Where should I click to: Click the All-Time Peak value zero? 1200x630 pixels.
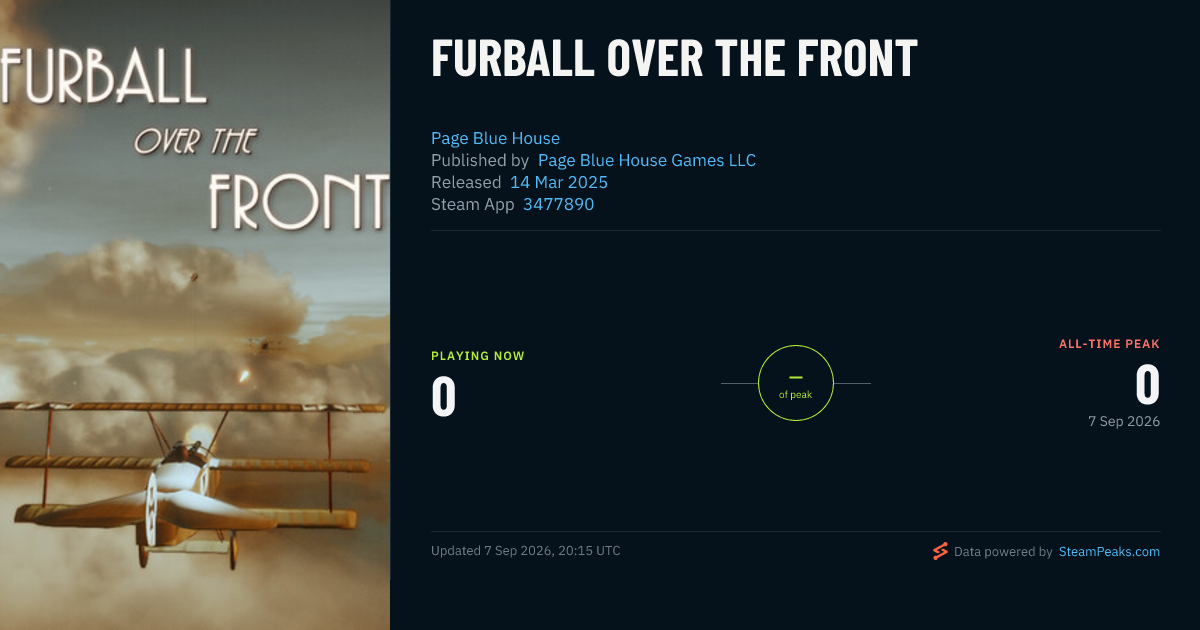(1147, 385)
